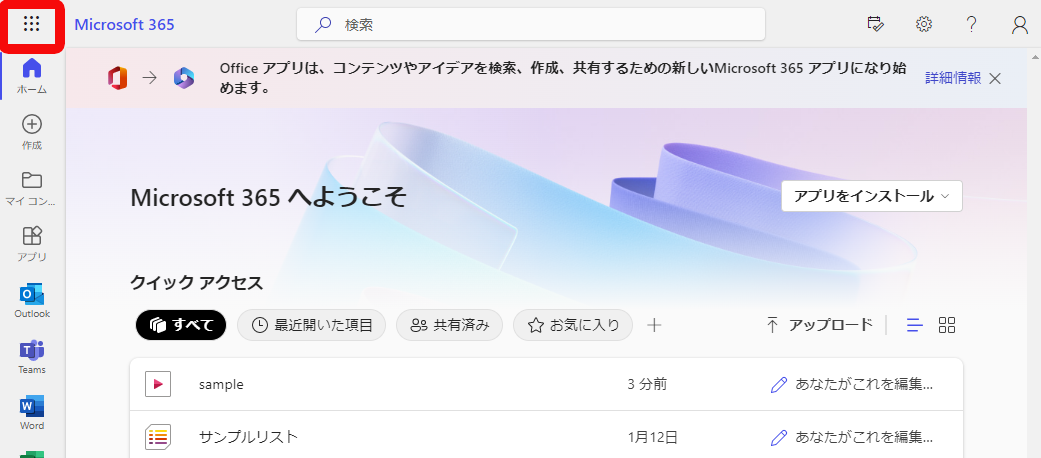Switch to list view layout
Screen dimensions: 1041x458
click(x=914, y=325)
